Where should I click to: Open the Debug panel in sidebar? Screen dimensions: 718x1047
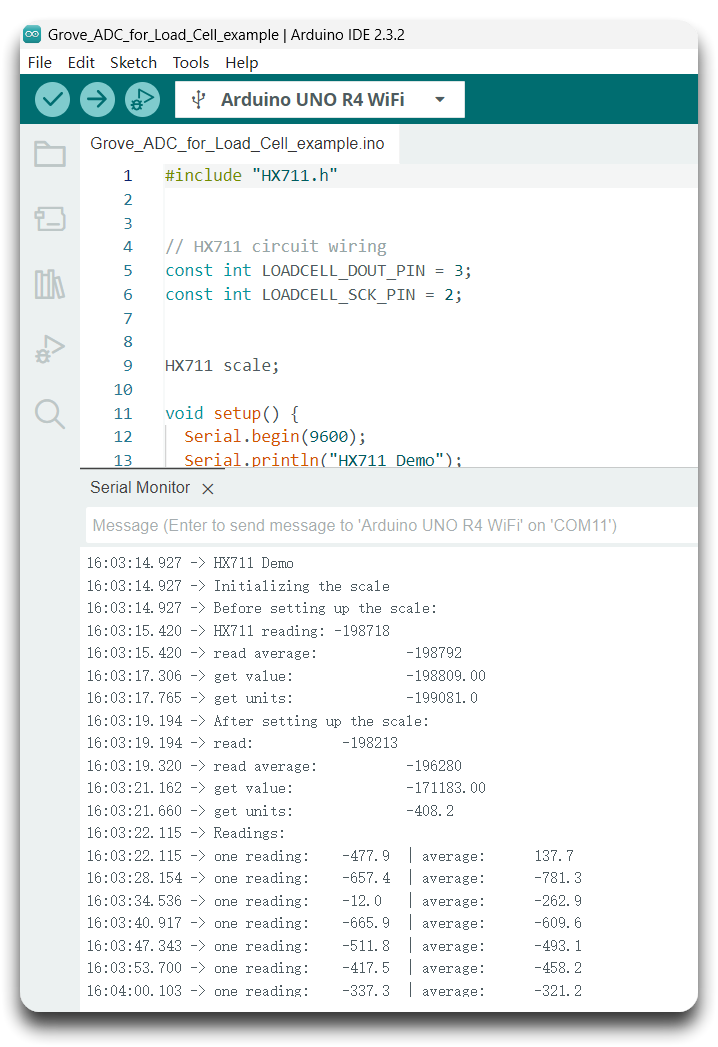pyautogui.click(x=50, y=349)
